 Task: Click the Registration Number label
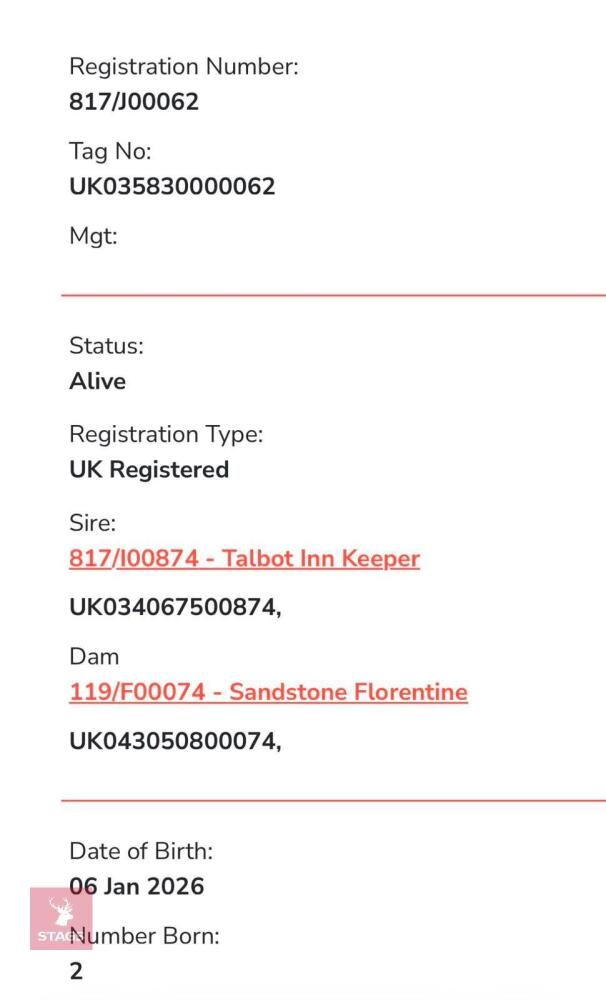184,67
